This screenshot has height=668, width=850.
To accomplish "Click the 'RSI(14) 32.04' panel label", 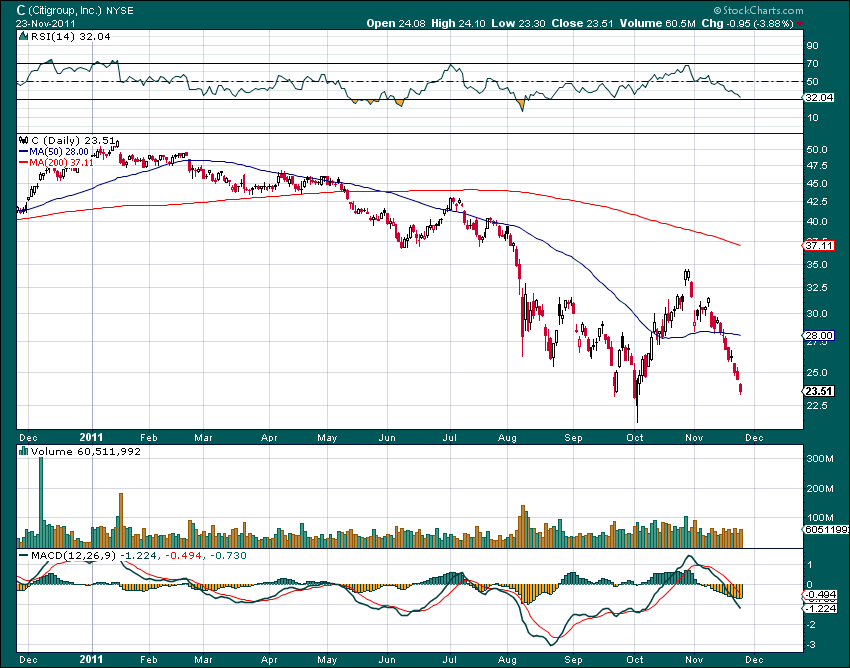I will click(70, 36).
